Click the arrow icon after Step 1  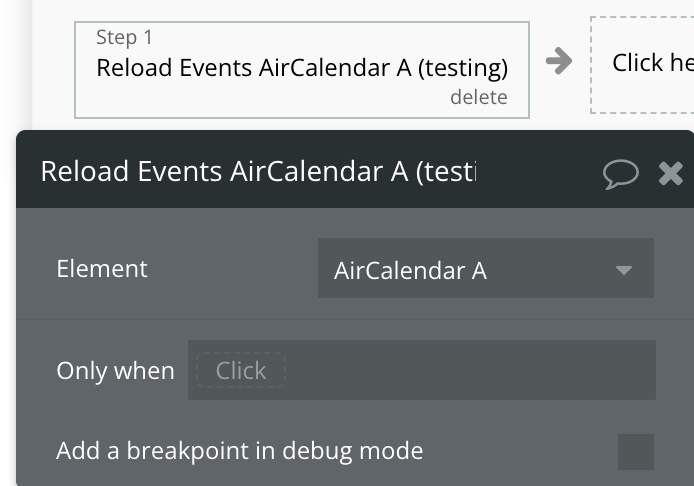click(559, 61)
